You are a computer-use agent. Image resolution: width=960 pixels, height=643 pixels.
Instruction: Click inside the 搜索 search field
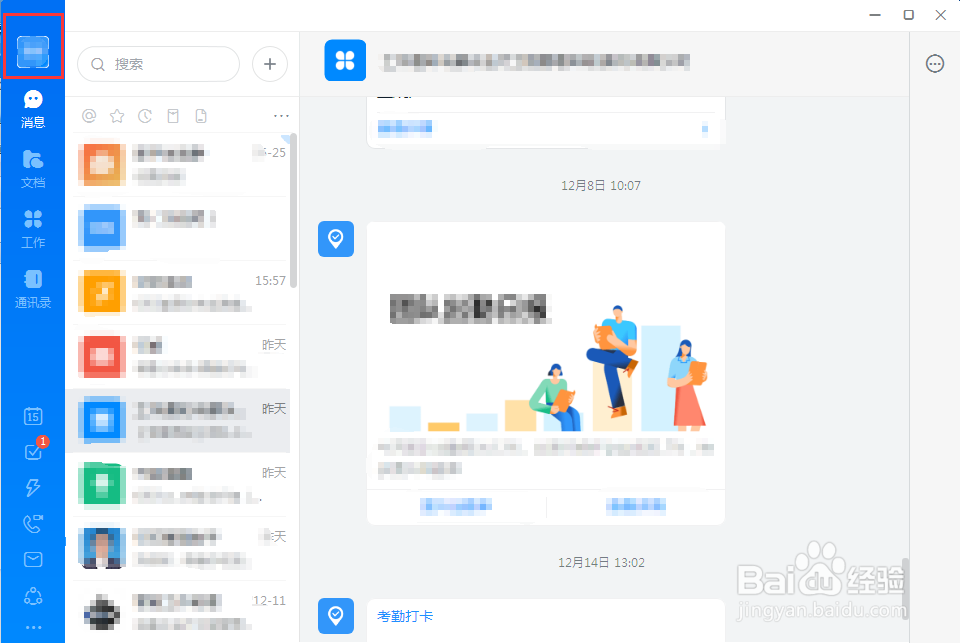point(158,64)
